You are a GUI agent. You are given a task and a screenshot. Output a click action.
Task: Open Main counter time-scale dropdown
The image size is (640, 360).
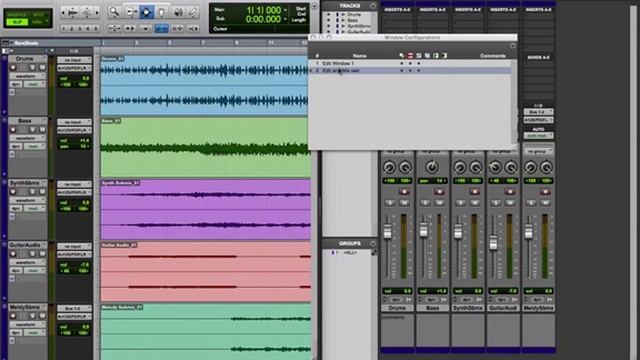pos(285,9)
